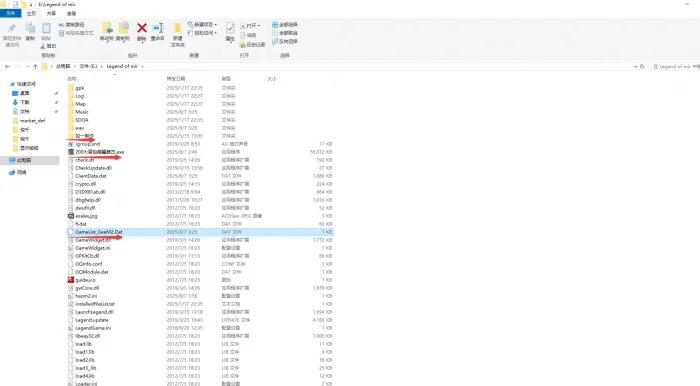The height and width of the screenshot is (386, 700).
Task: Open the blue File menu tab
Action: pyautogui.click(x=10, y=13)
